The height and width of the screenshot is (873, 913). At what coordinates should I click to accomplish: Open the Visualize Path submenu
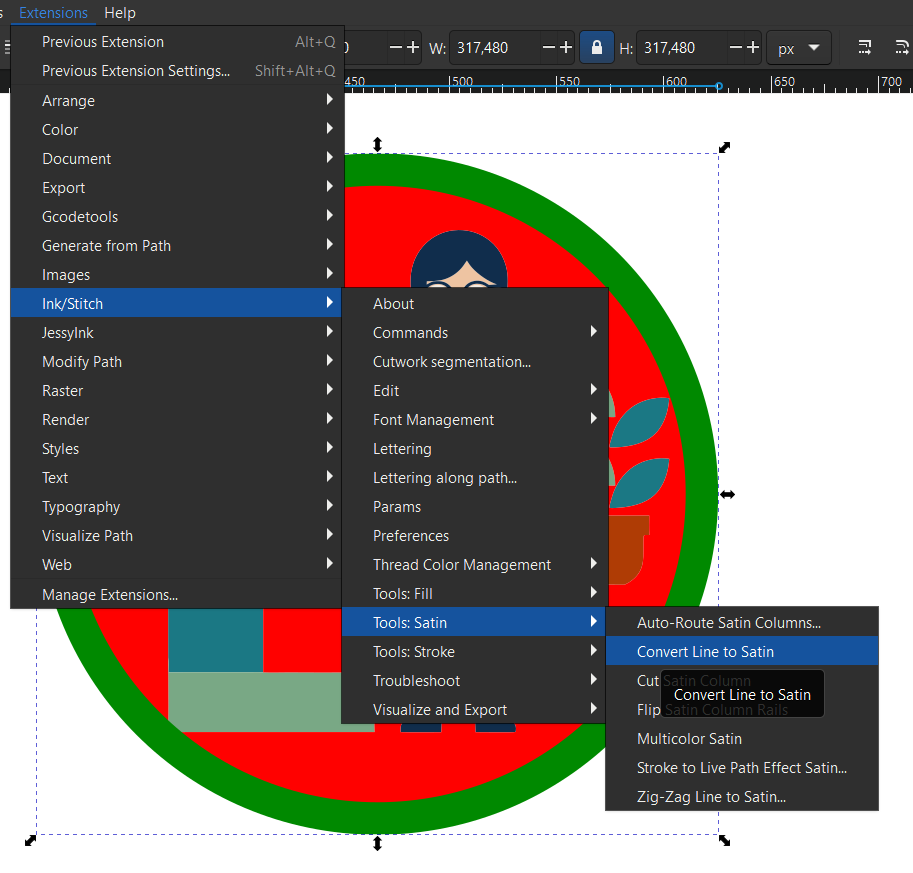coord(176,536)
